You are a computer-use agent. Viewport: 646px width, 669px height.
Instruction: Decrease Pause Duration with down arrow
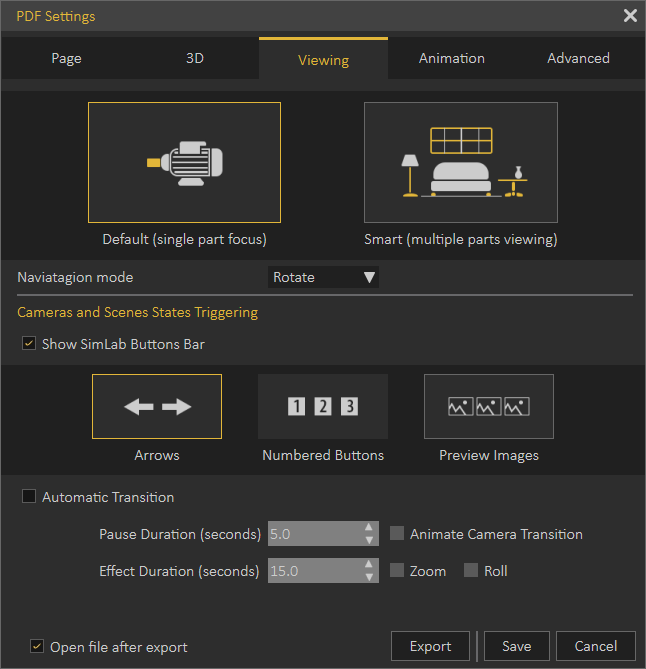369,540
